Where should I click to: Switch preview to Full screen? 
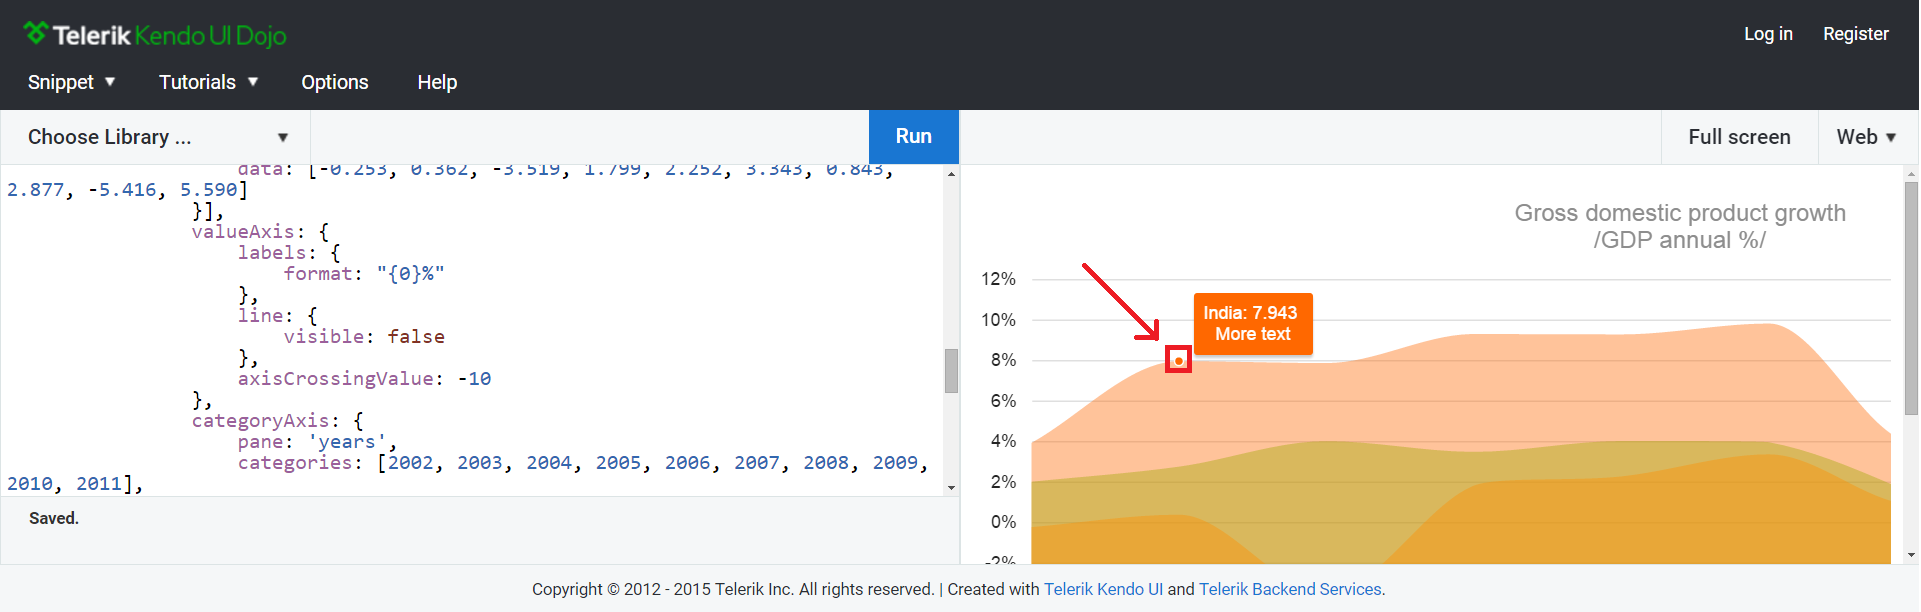1739,137
